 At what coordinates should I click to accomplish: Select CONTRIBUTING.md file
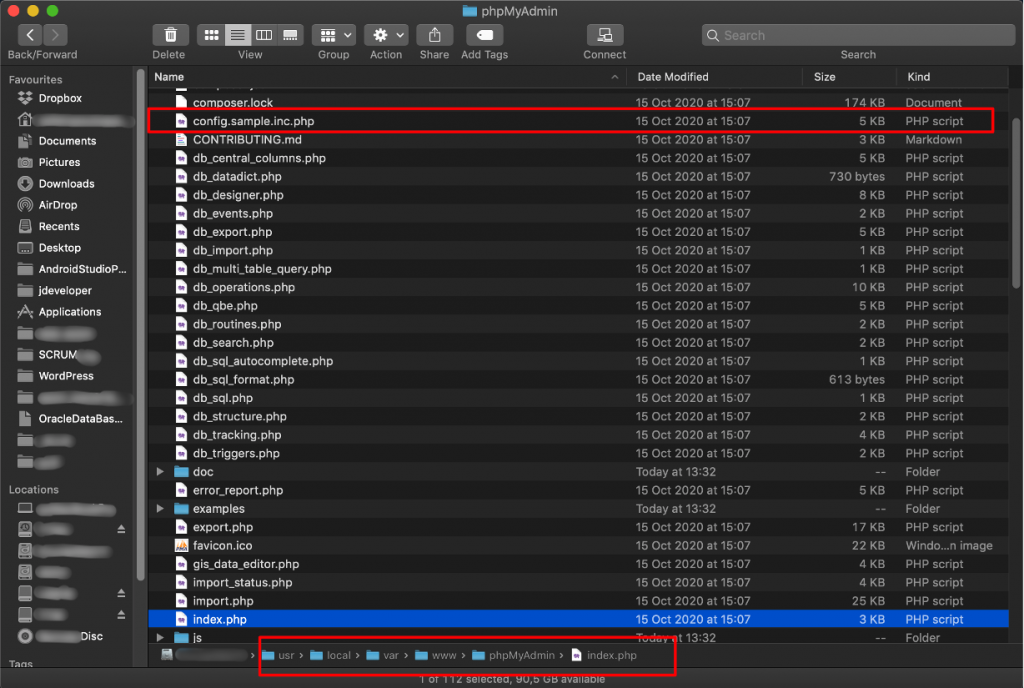pos(579,140)
